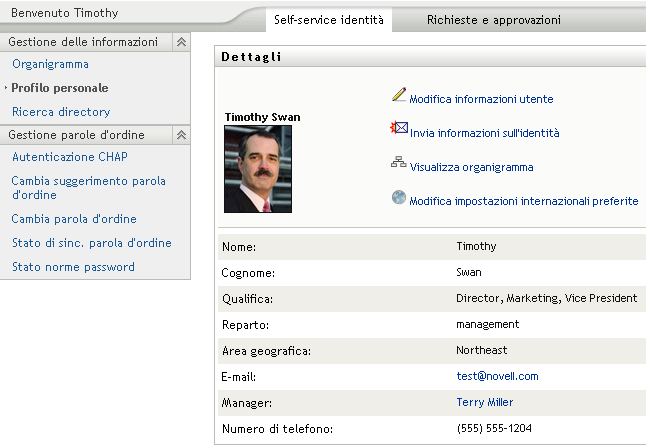Click the org chart icon beside Visualizza organigramma
This screenshot has height=447, width=646.
click(399, 164)
